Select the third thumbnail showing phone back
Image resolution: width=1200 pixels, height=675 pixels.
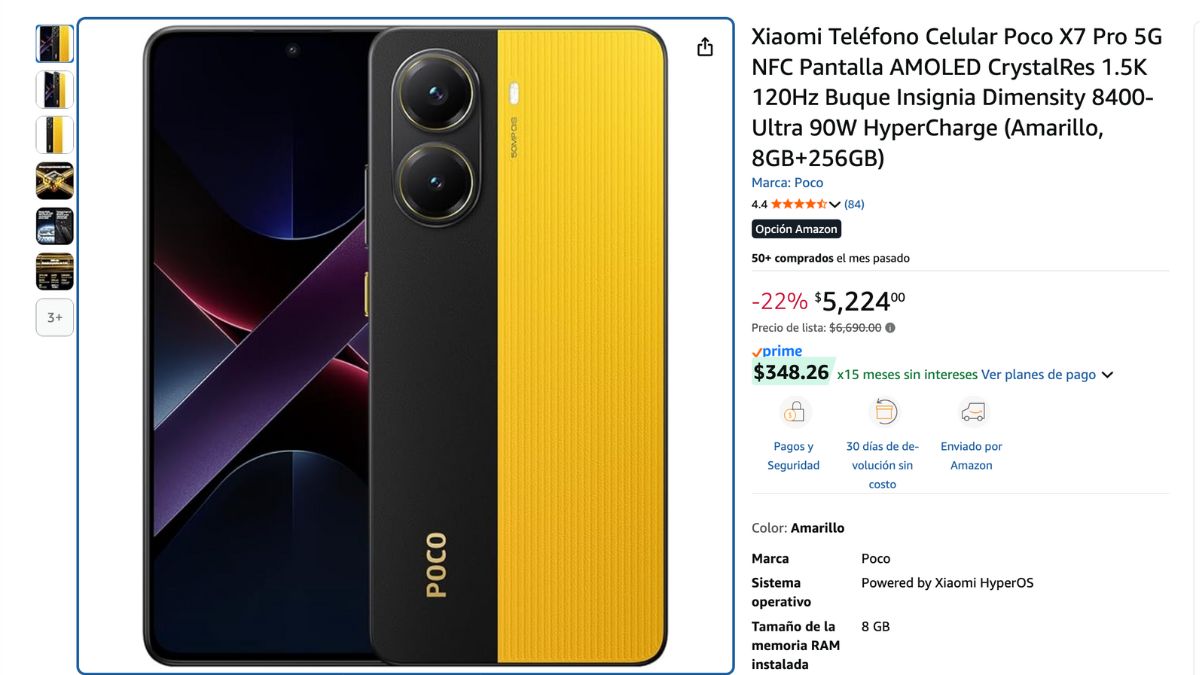click(x=55, y=135)
